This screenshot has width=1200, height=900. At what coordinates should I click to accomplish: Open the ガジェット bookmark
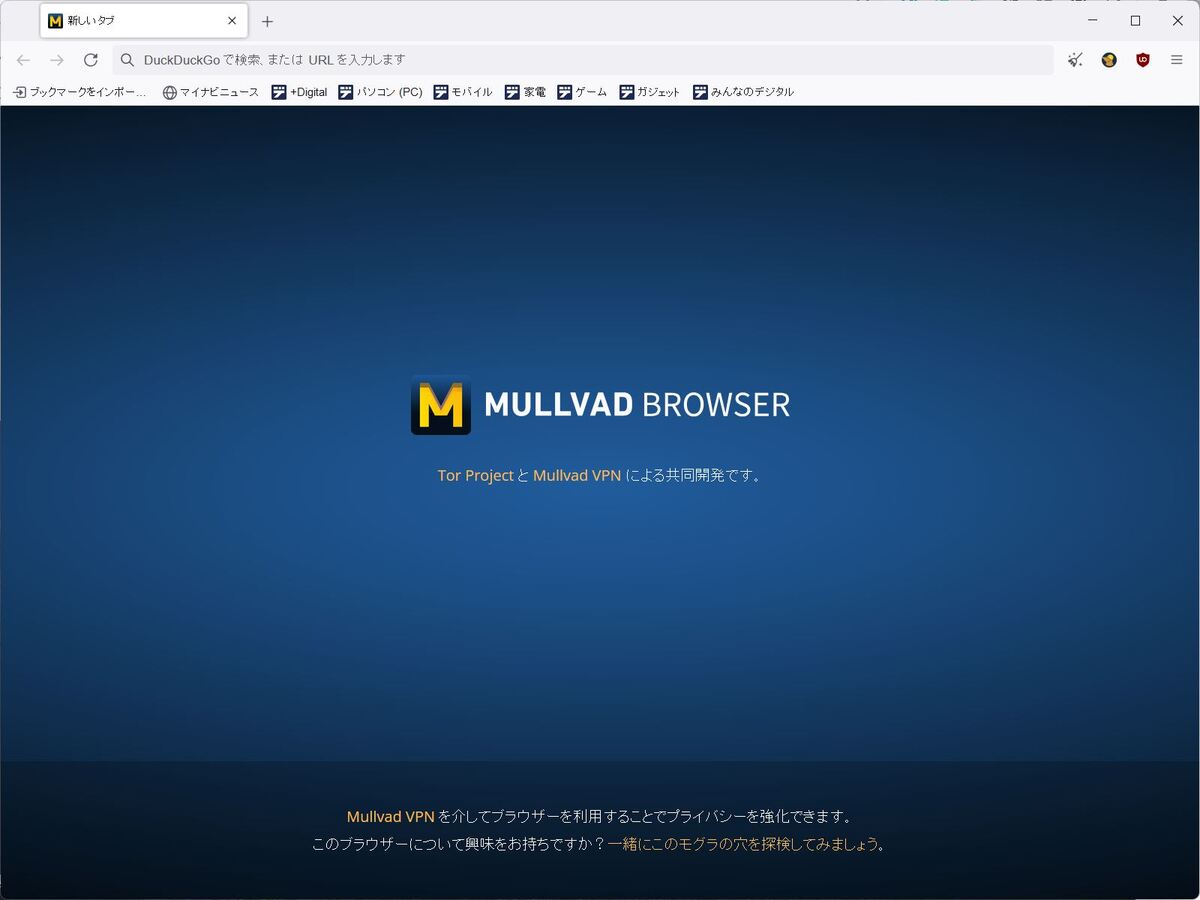[x=650, y=92]
